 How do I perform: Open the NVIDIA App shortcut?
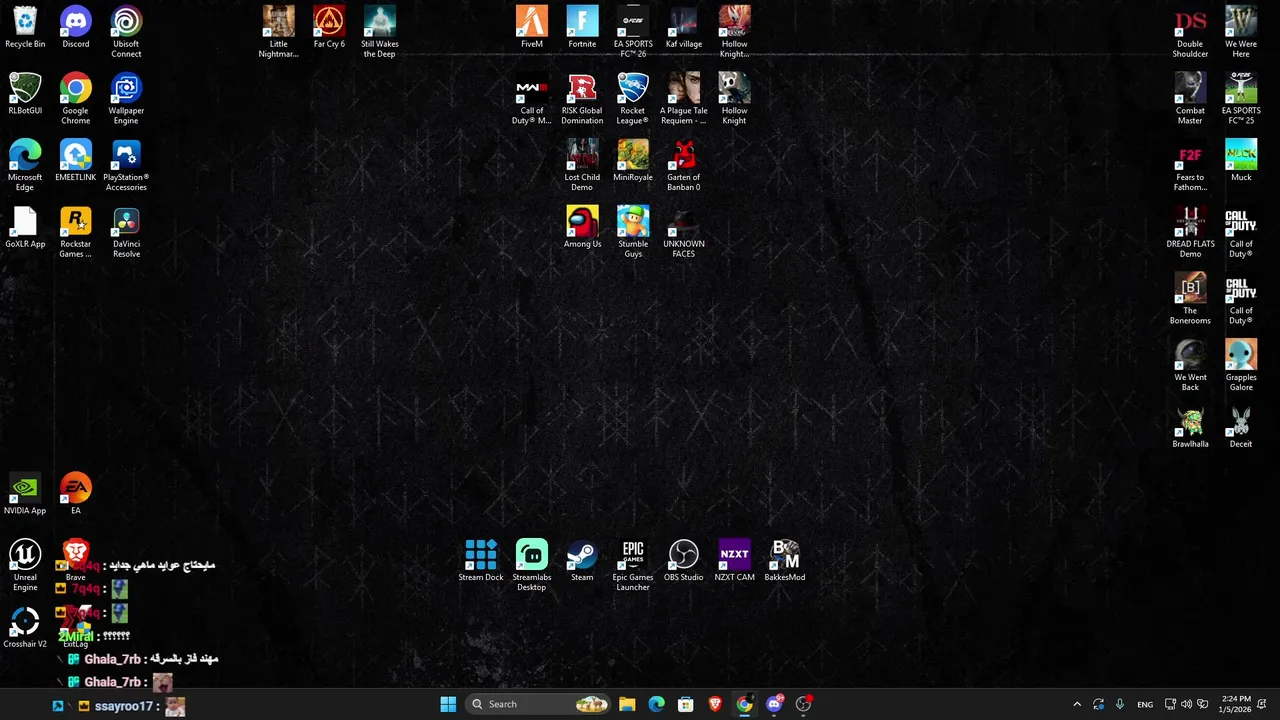tap(25, 495)
